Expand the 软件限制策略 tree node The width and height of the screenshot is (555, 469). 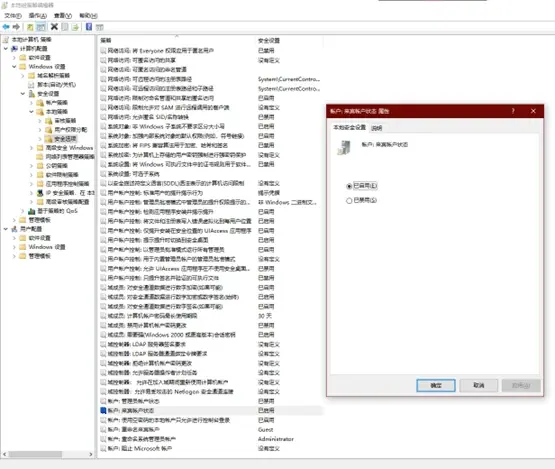click(31, 175)
